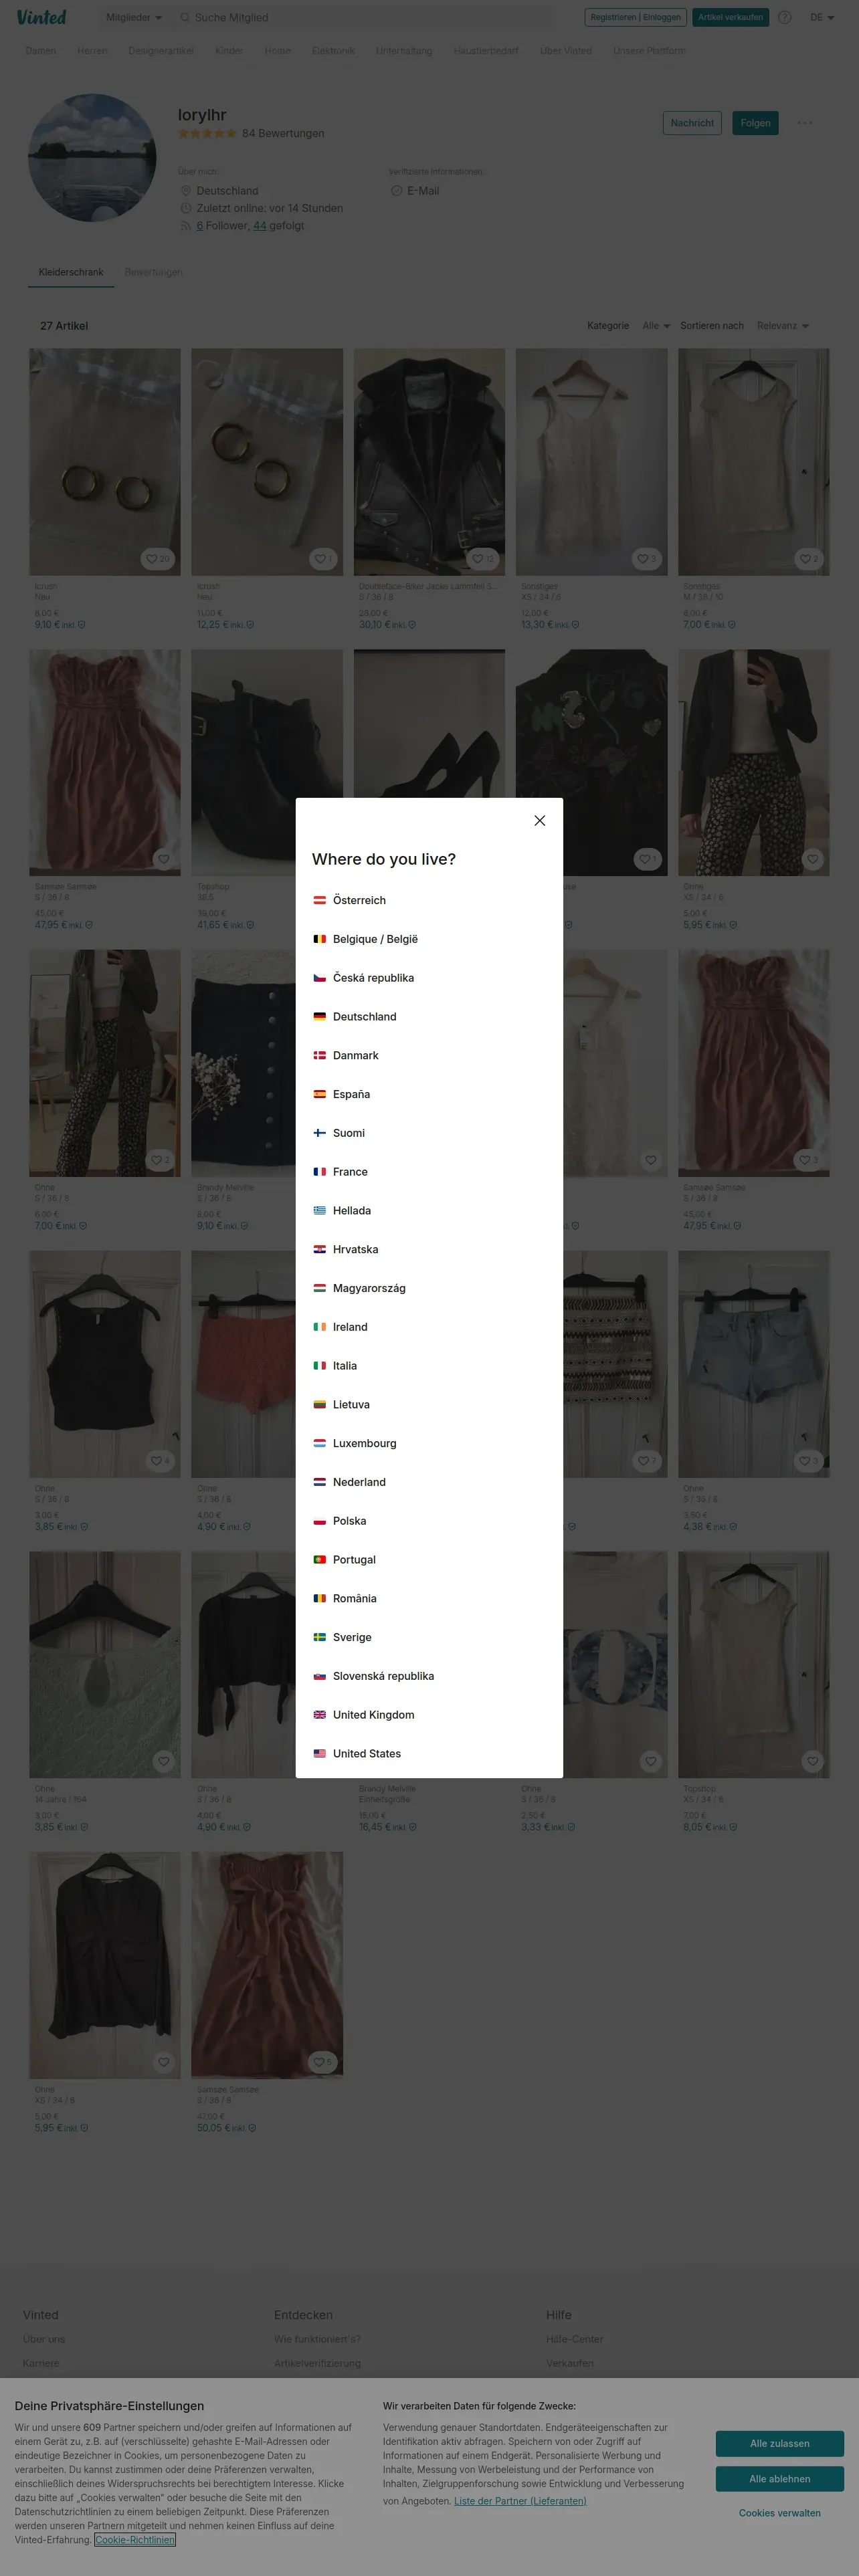
Task: Open the Designerartikel menu
Action: [x=161, y=50]
